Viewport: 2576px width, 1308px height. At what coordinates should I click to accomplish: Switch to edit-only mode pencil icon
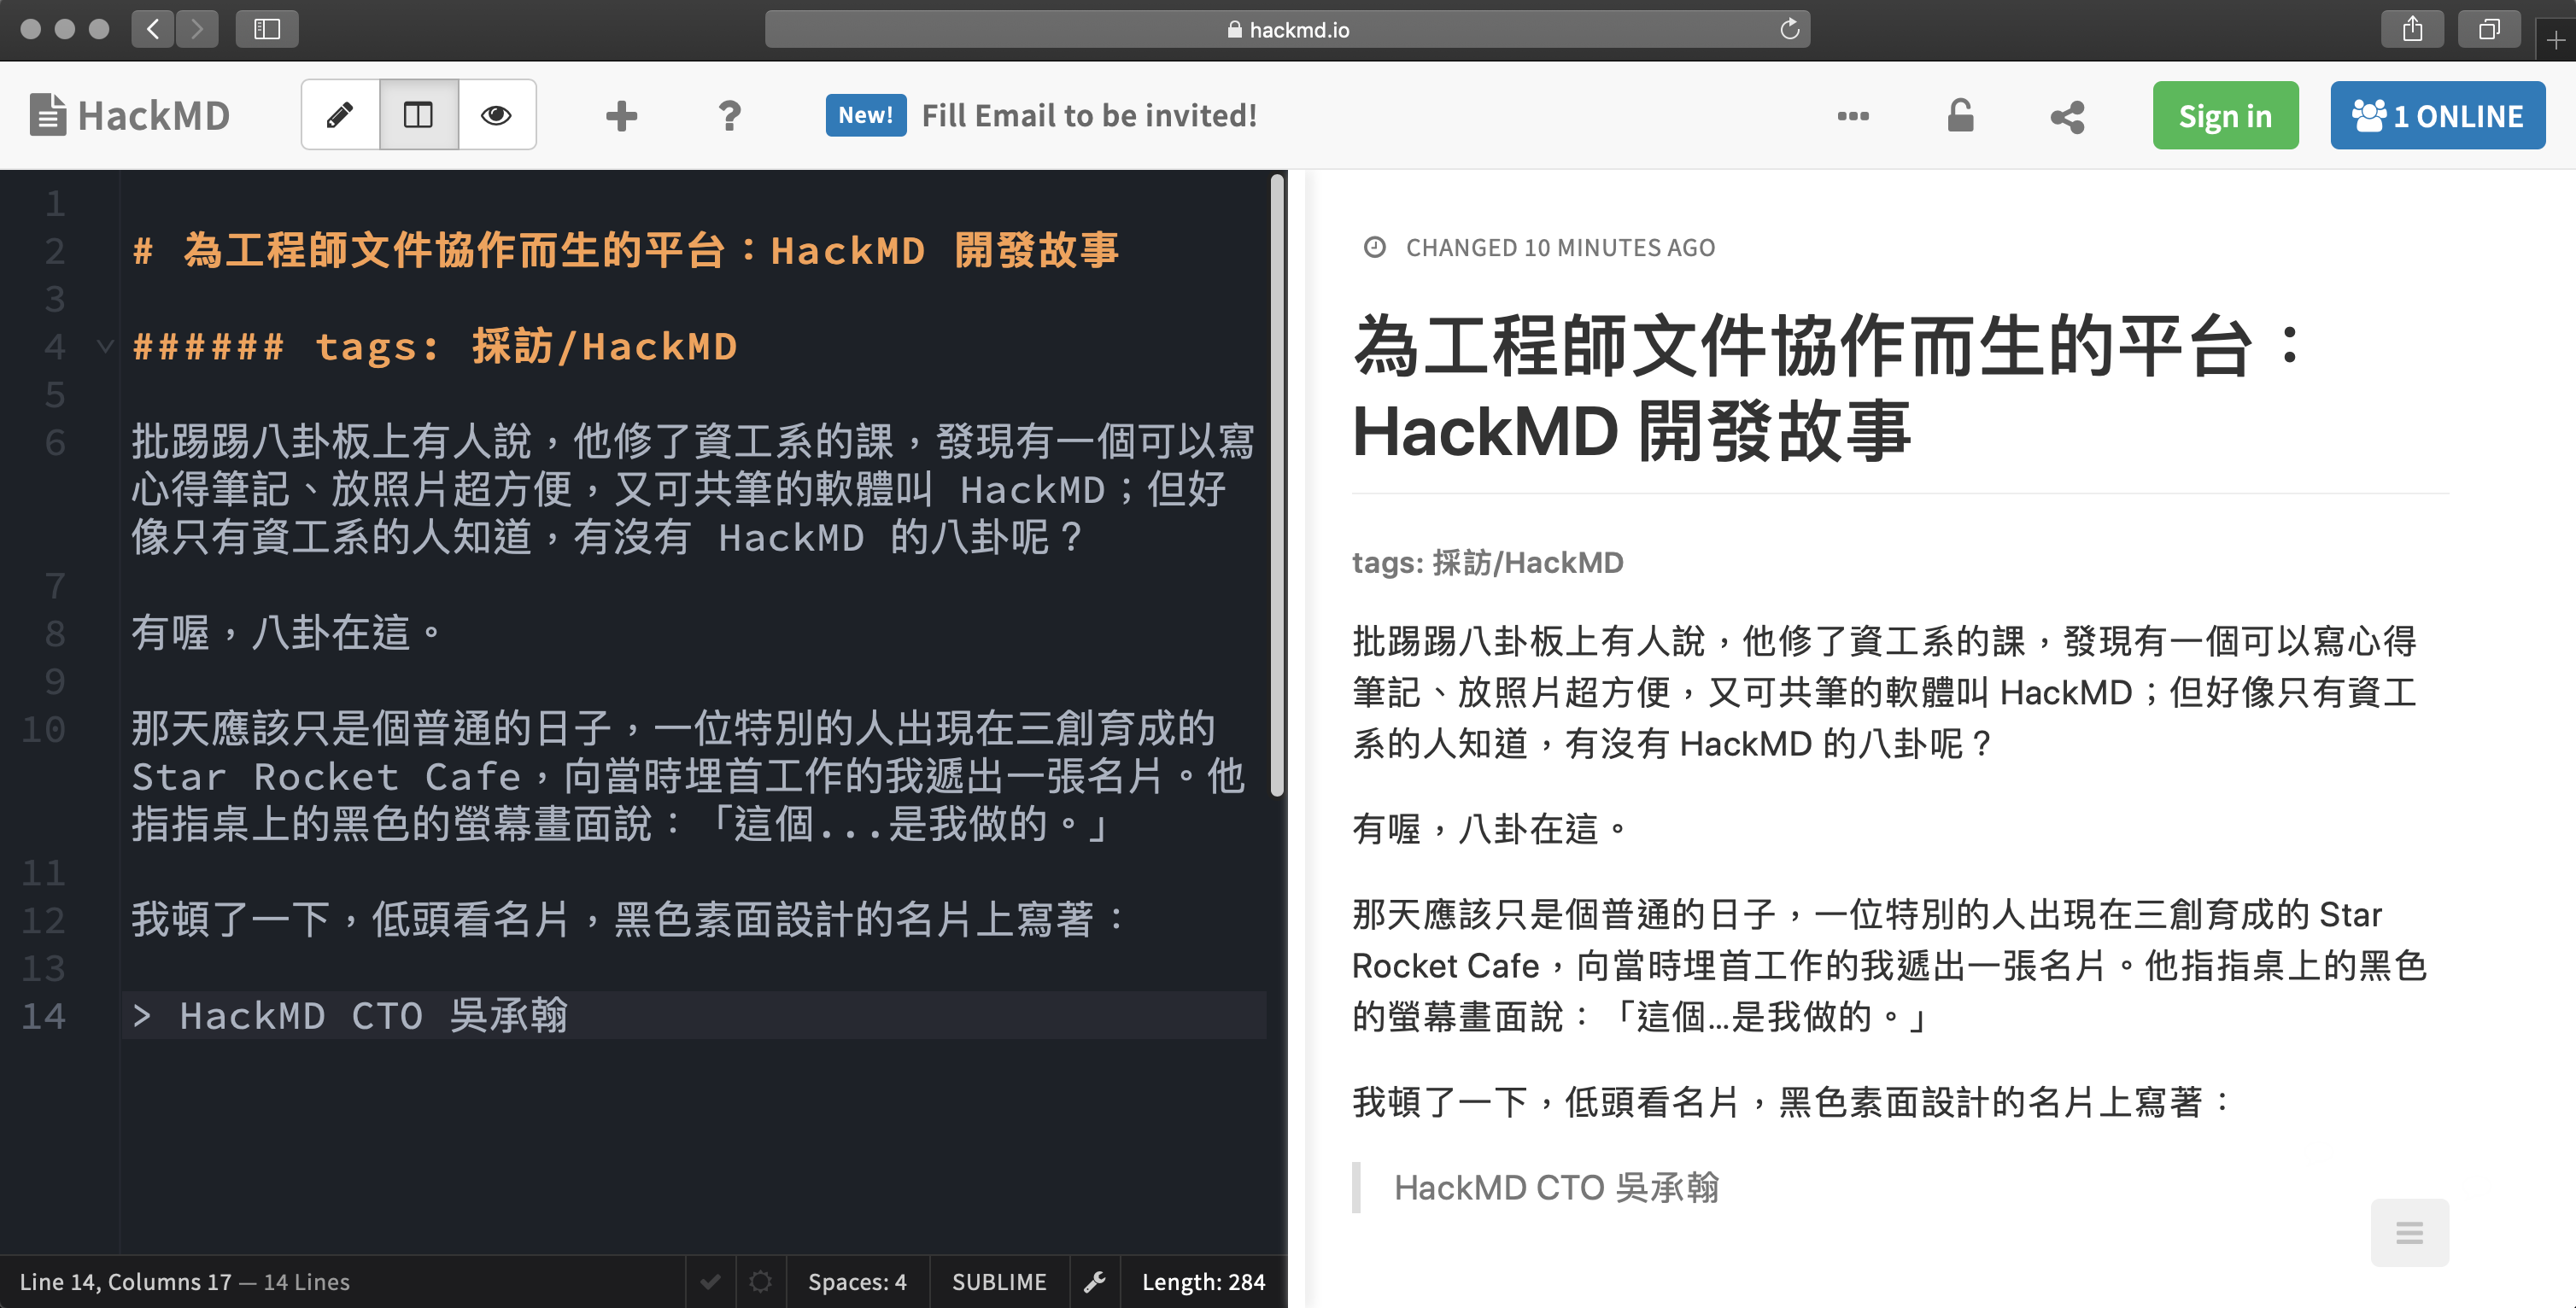(340, 115)
